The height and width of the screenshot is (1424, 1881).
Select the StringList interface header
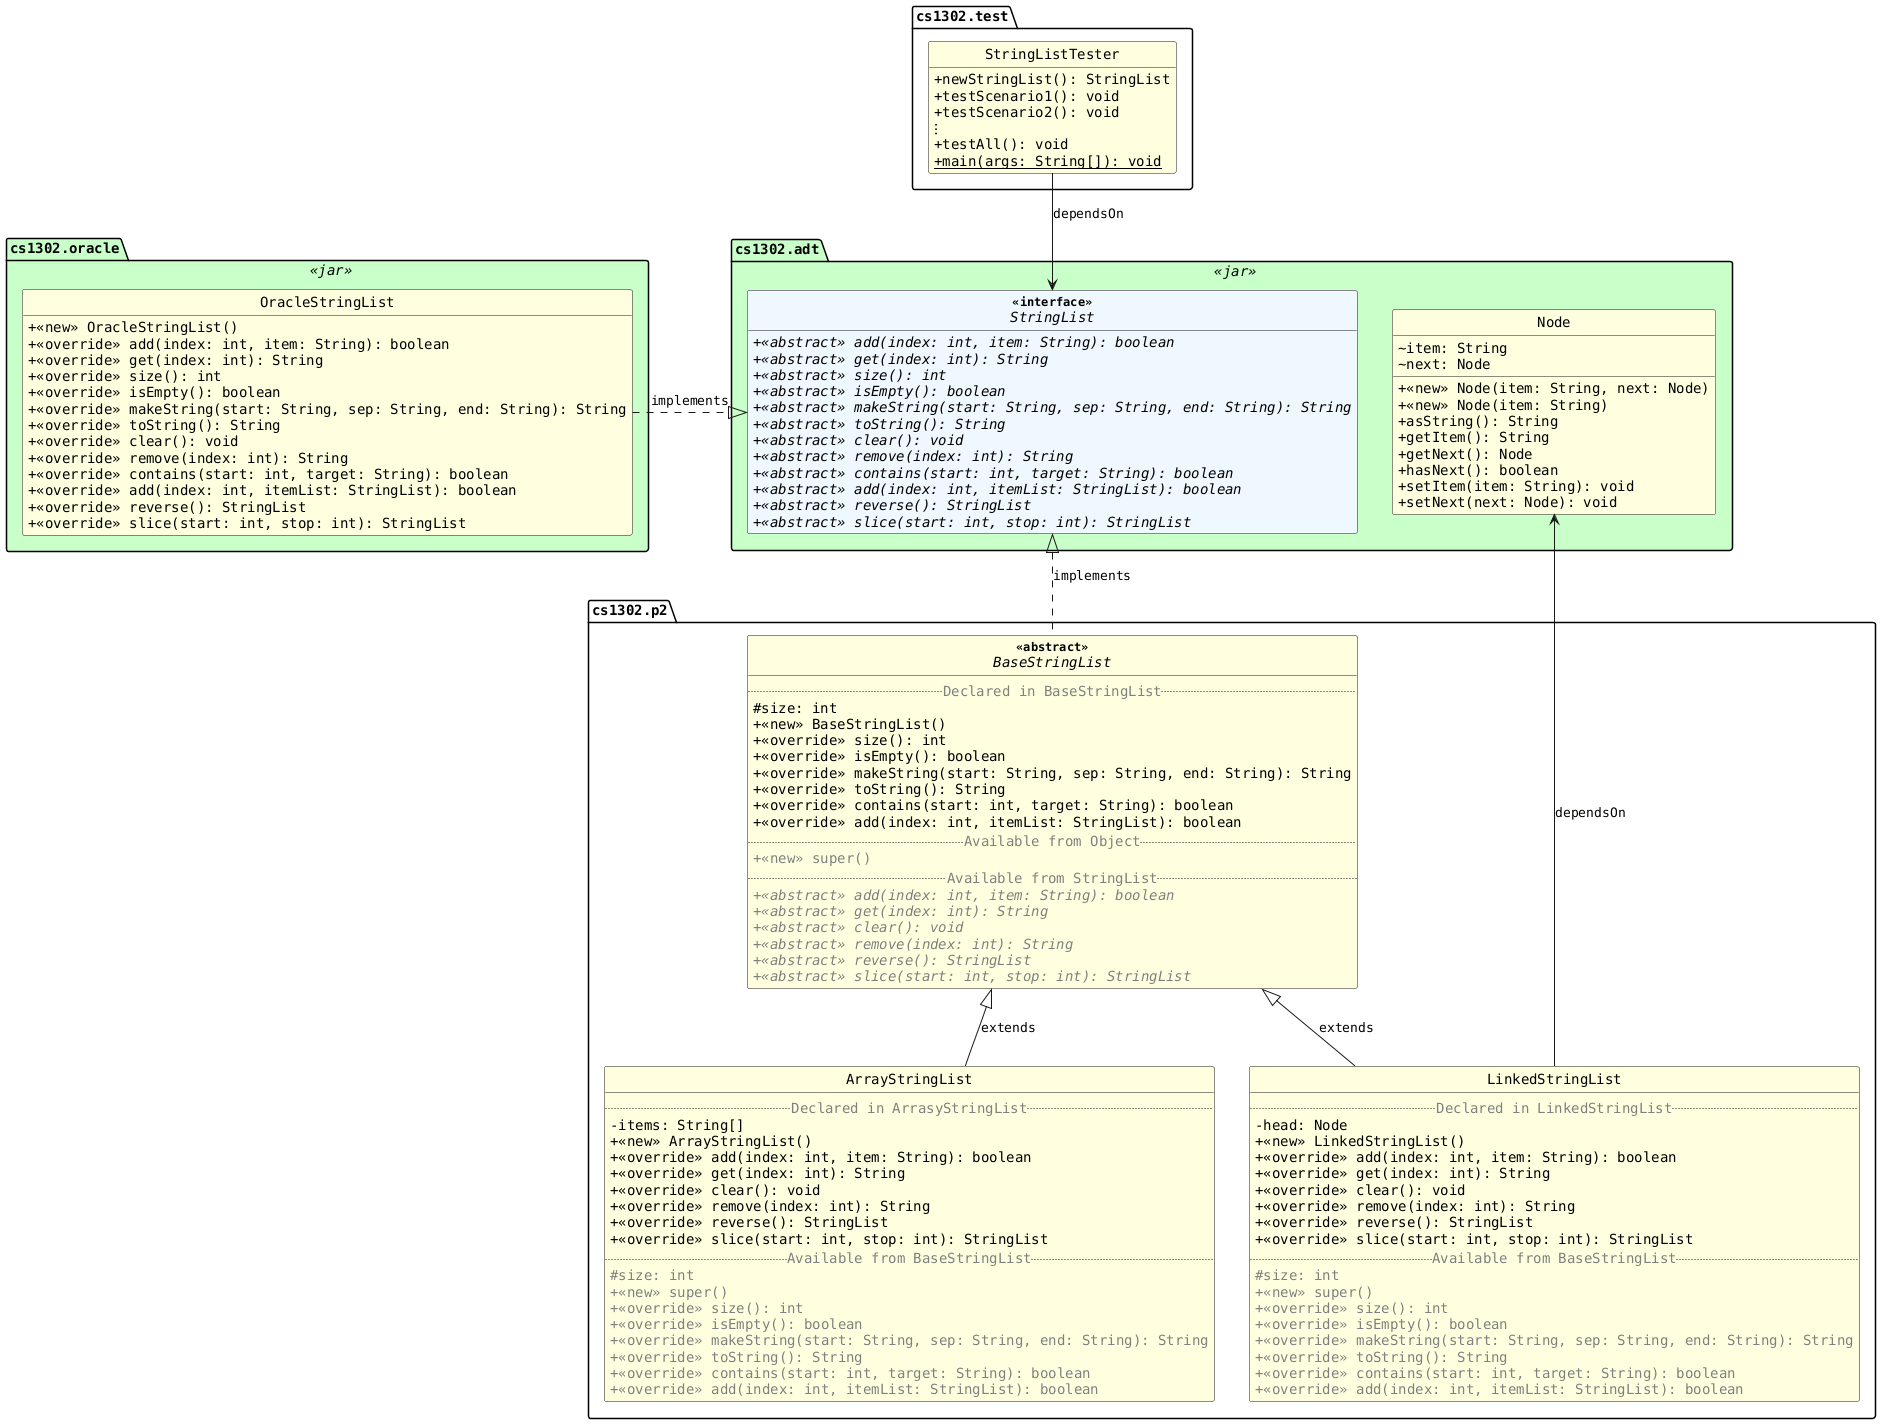click(1052, 311)
